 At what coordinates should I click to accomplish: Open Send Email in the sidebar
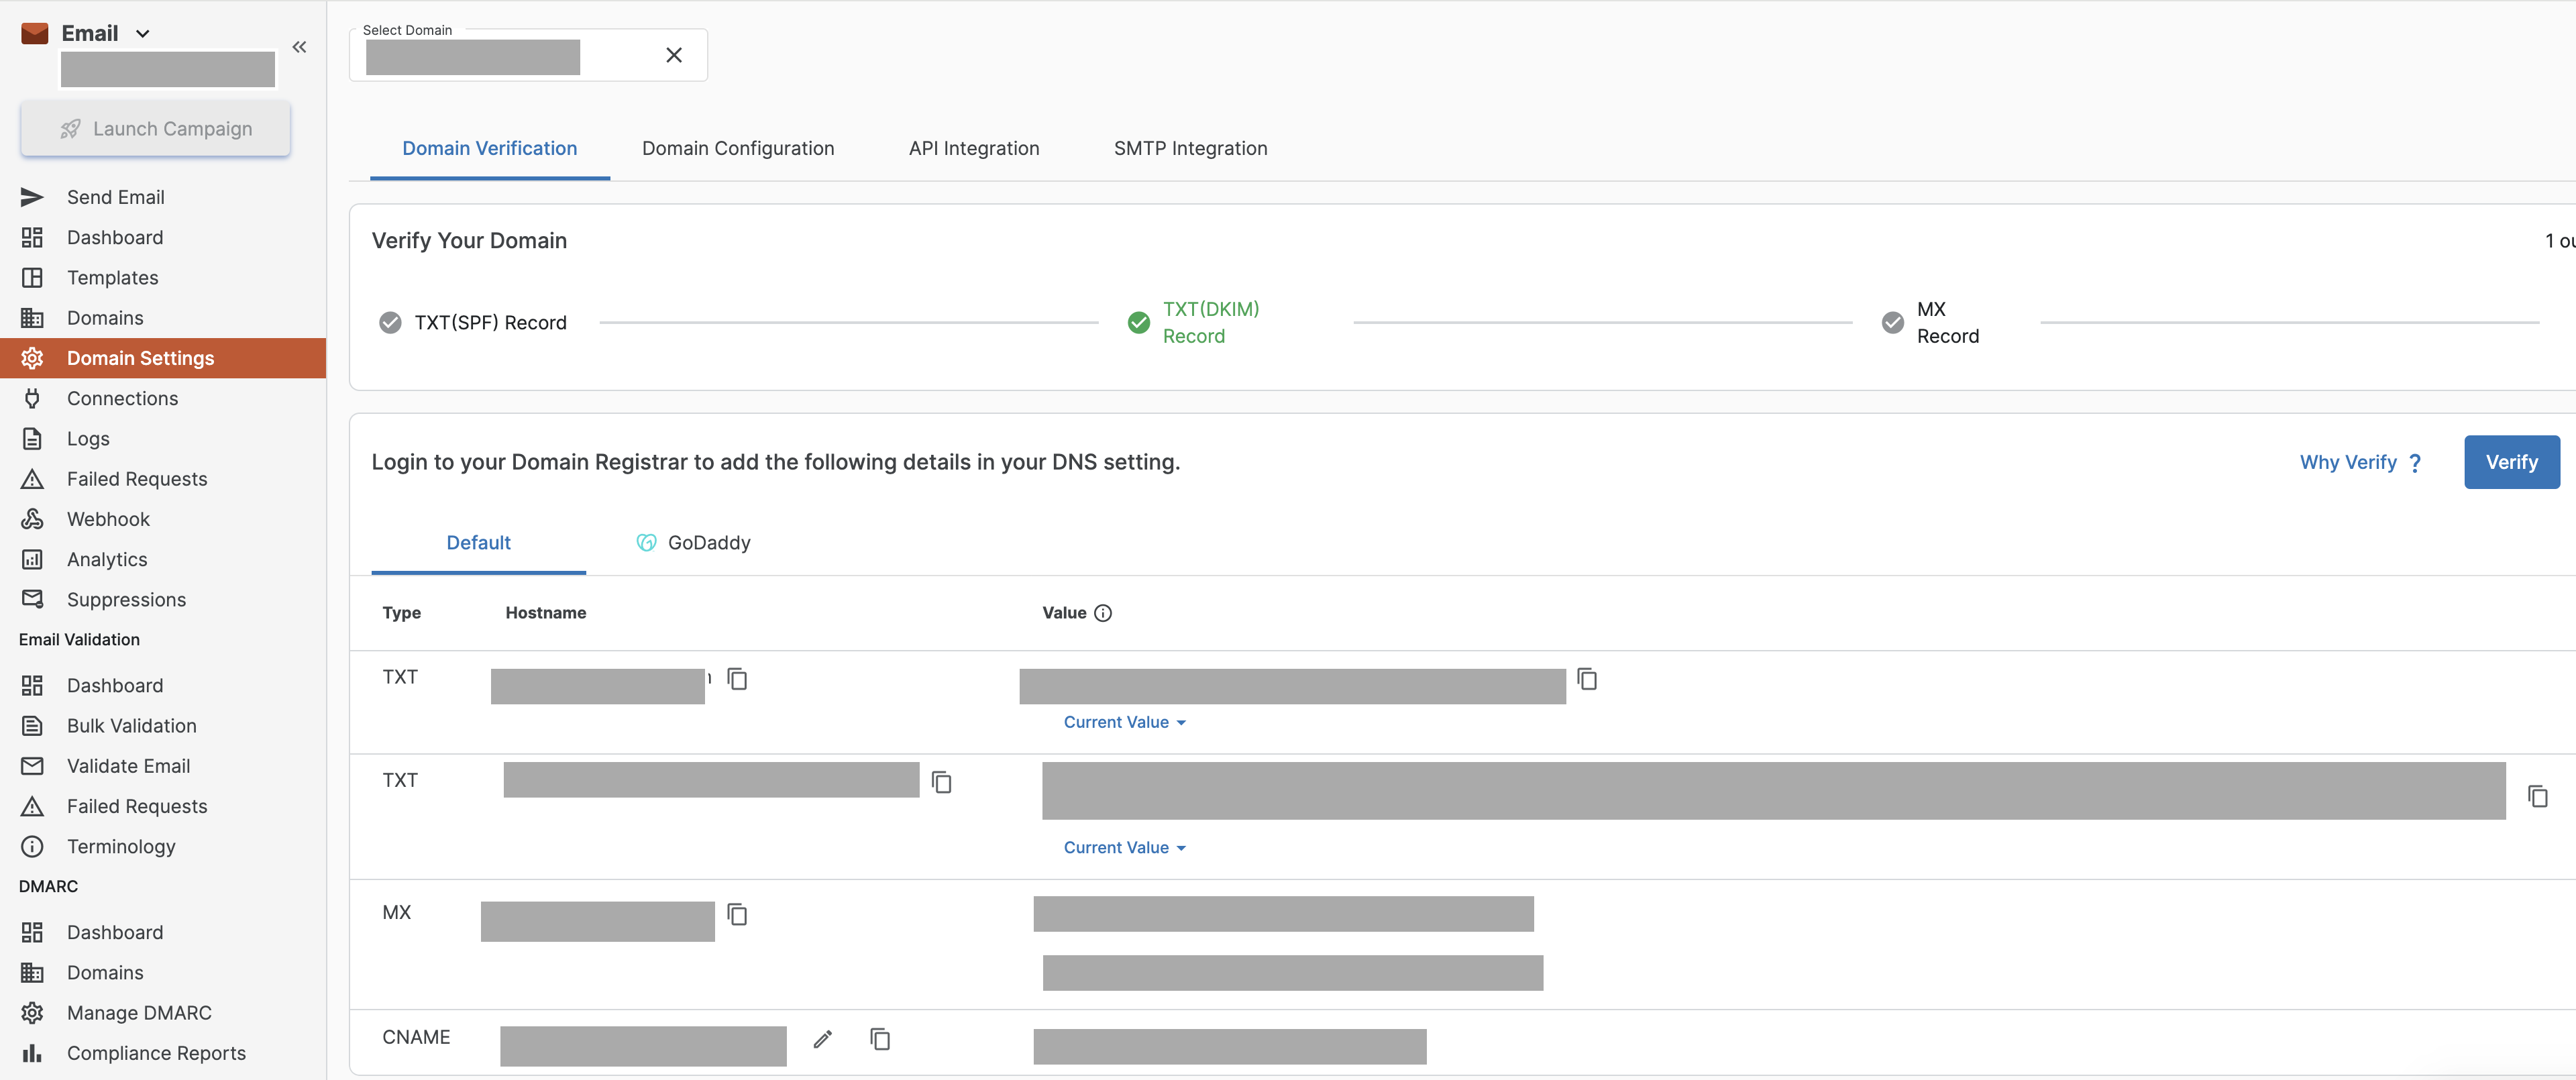(x=163, y=197)
